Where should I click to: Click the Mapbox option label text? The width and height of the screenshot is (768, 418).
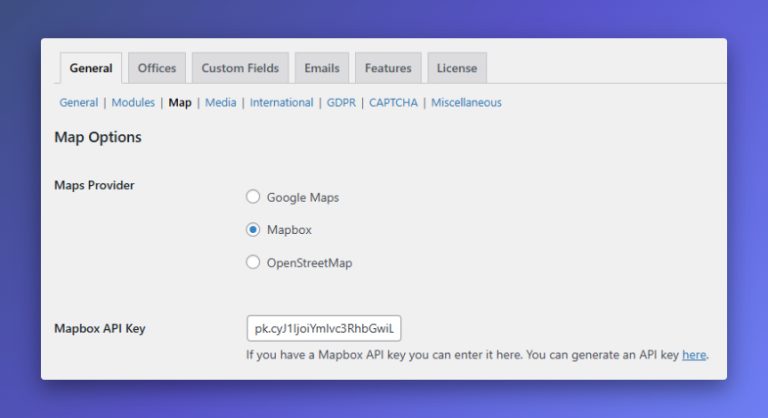pos(289,230)
